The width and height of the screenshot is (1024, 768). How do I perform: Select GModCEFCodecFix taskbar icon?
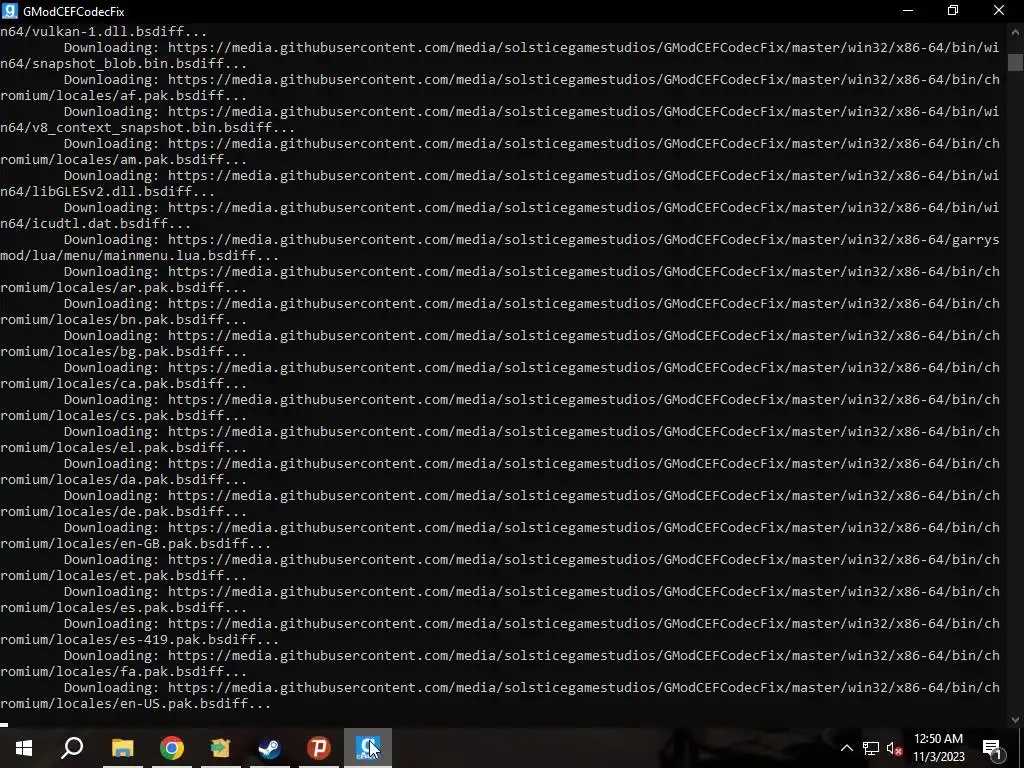click(x=368, y=748)
